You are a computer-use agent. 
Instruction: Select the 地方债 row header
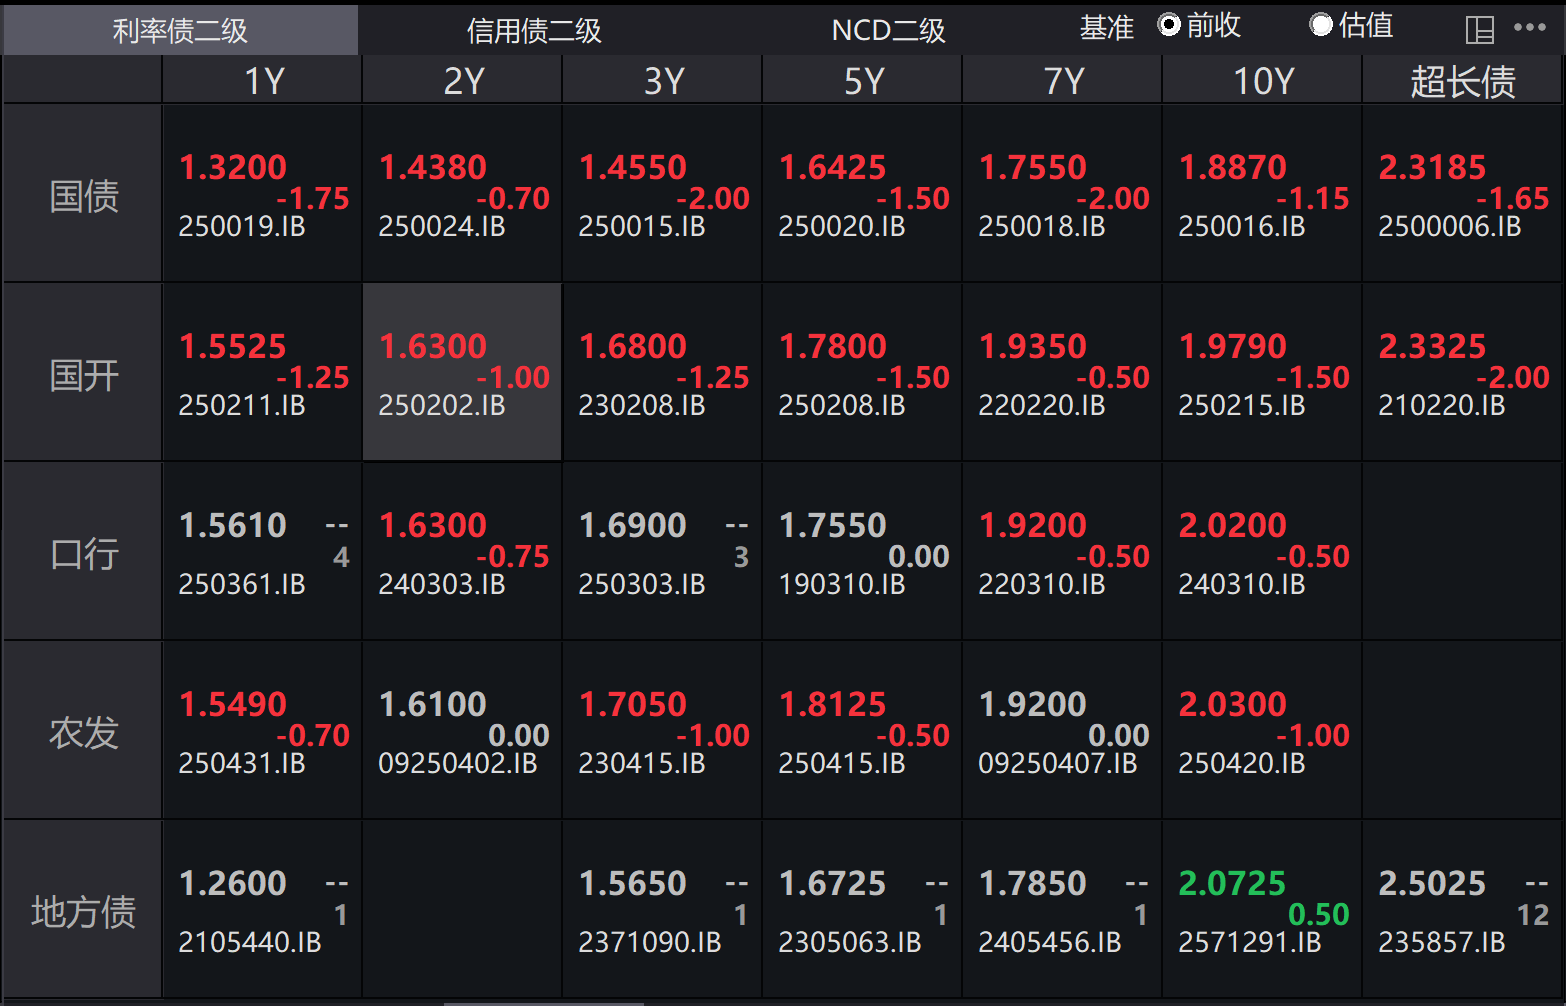pyautogui.click(x=84, y=912)
